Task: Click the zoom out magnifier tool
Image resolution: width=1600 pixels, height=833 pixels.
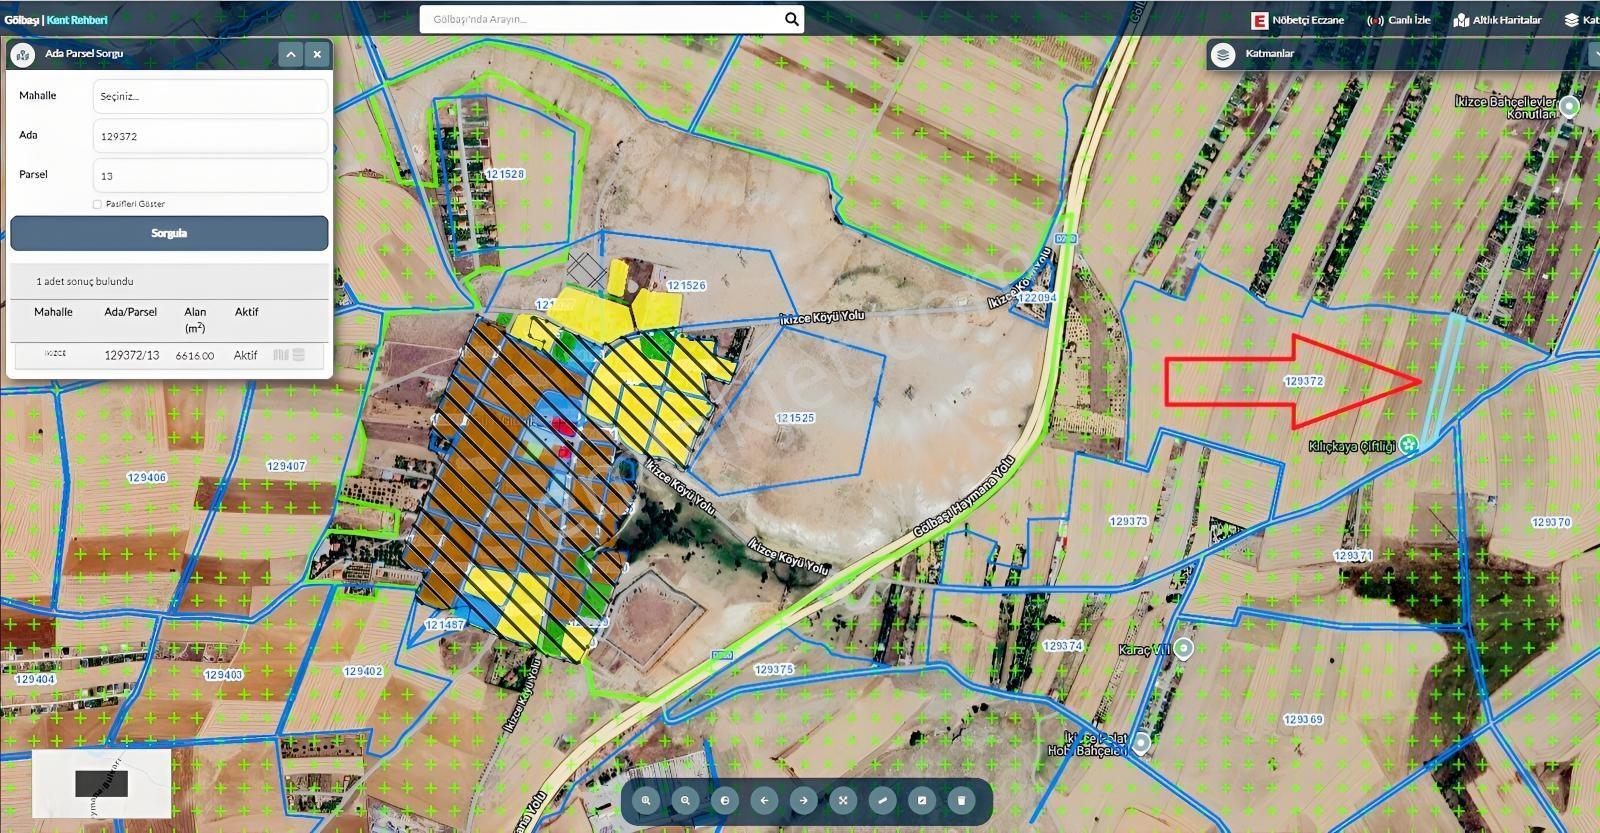Action: pyautogui.click(x=685, y=800)
